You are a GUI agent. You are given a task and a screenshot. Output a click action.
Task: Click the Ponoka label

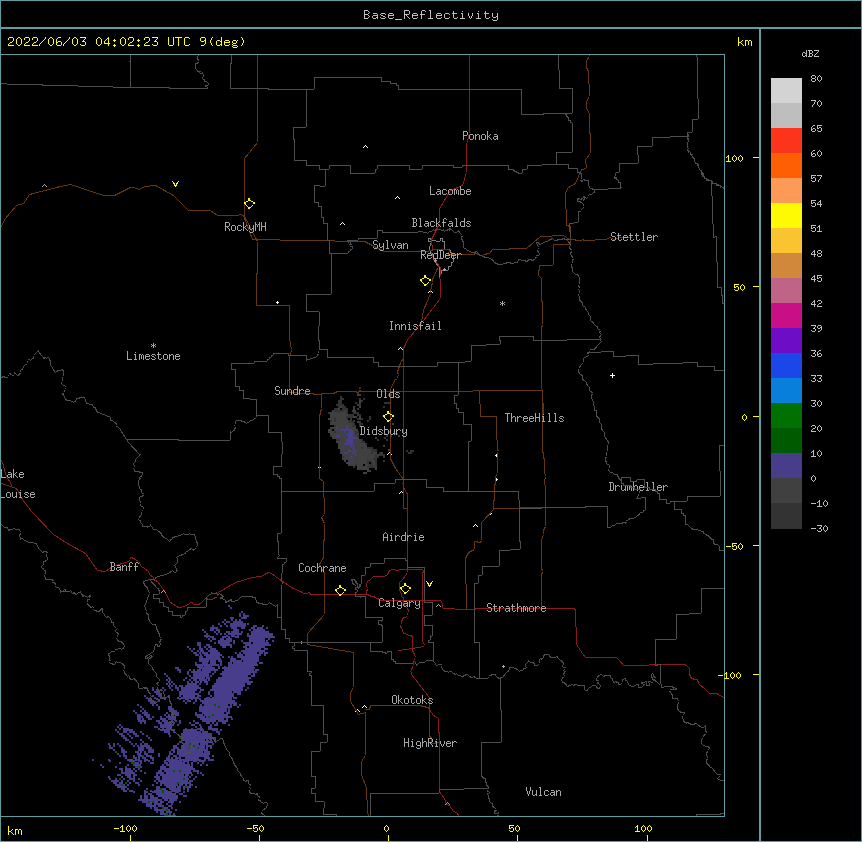tap(480, 136)
